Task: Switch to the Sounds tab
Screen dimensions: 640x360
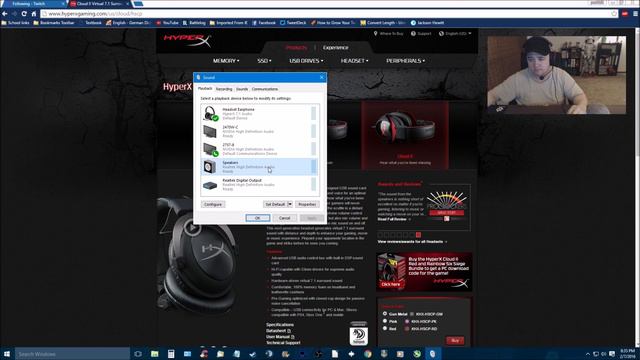Action: (x=242, y=89)
